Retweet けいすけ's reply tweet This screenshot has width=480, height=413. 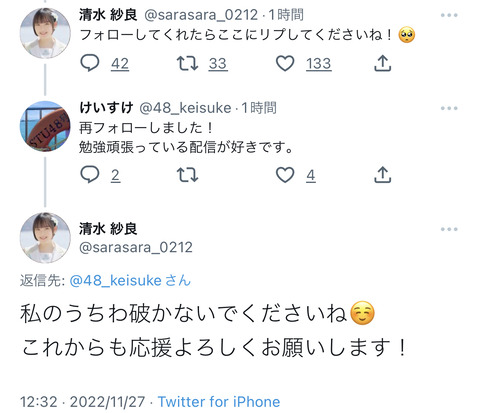pos(187,175)
